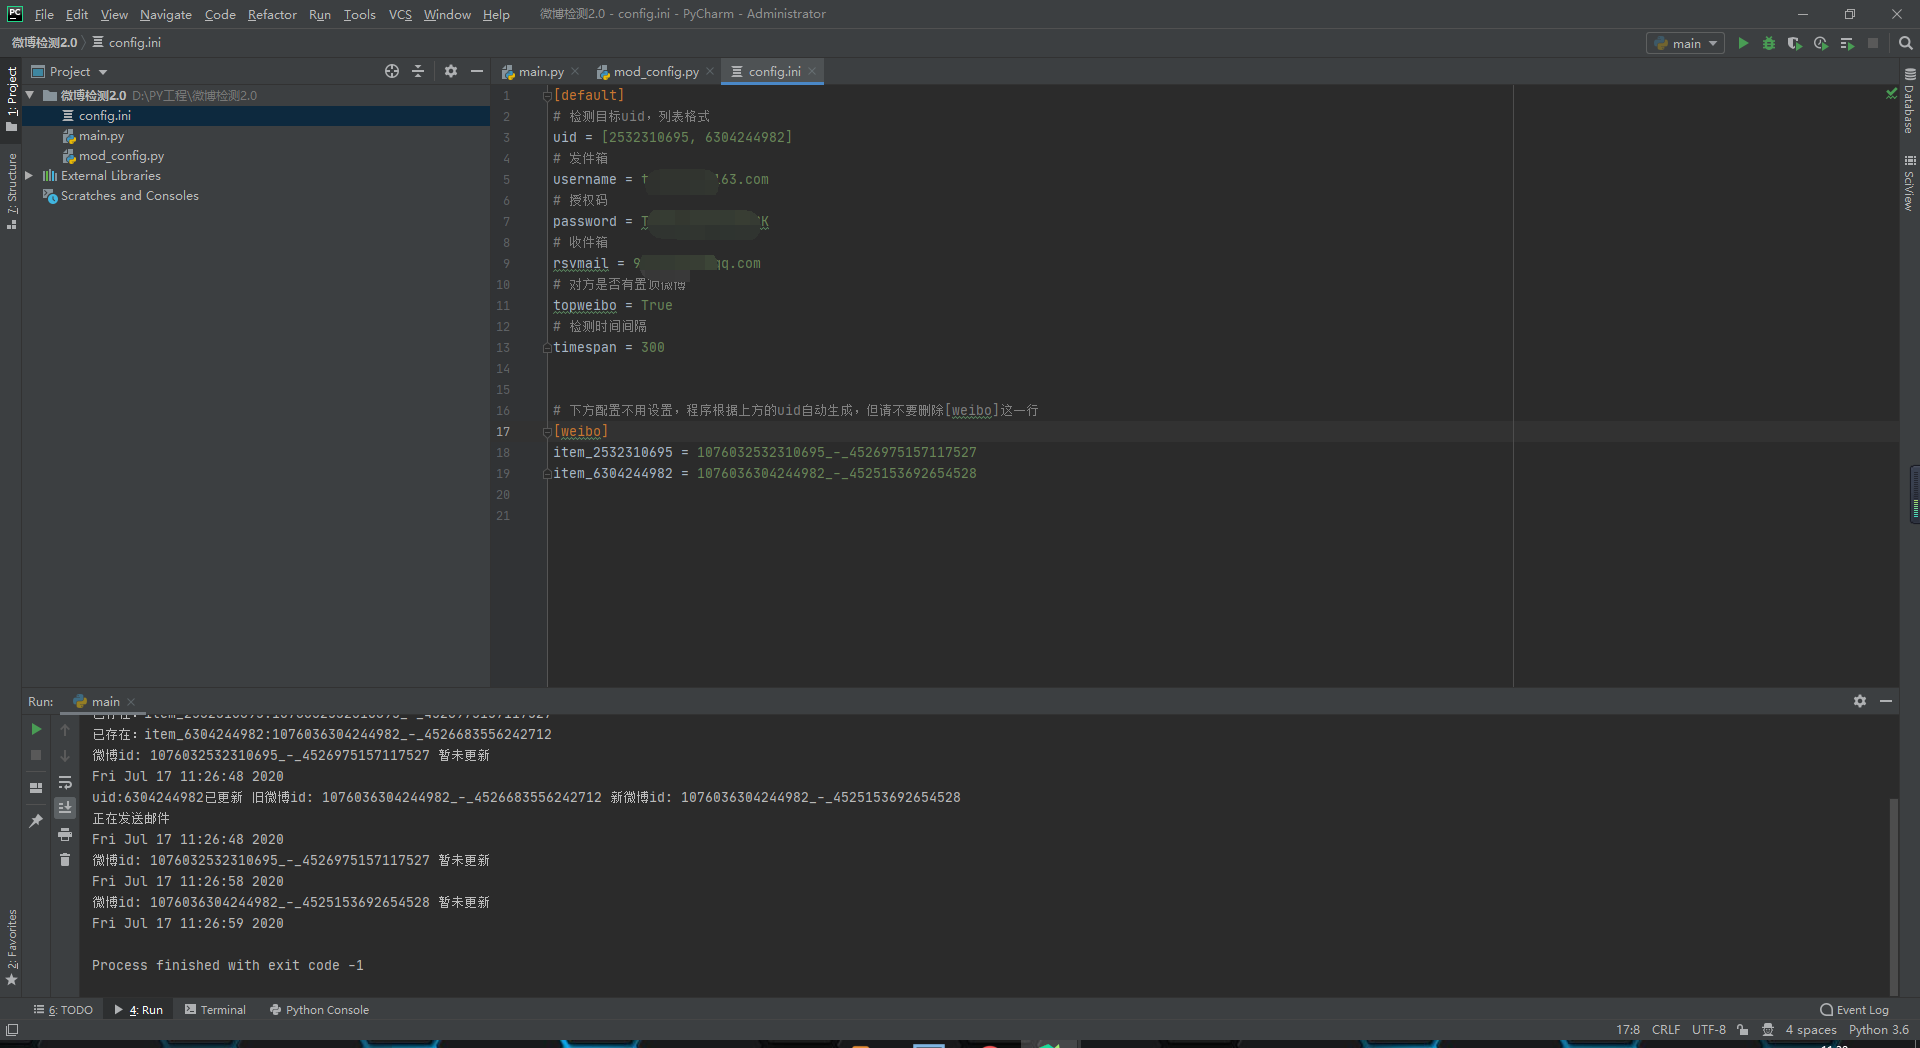Image resolution: width=1920 pixels, height=1048 pixels.
Task: Pin the Run tab
Action: tap(36, 820)
